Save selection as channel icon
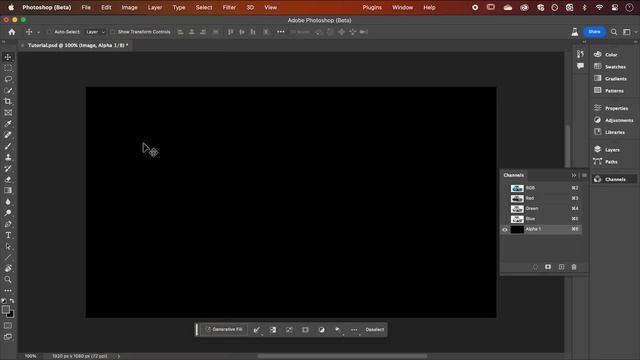The width and height of the screenshot is (640, 360). [548, 267]
